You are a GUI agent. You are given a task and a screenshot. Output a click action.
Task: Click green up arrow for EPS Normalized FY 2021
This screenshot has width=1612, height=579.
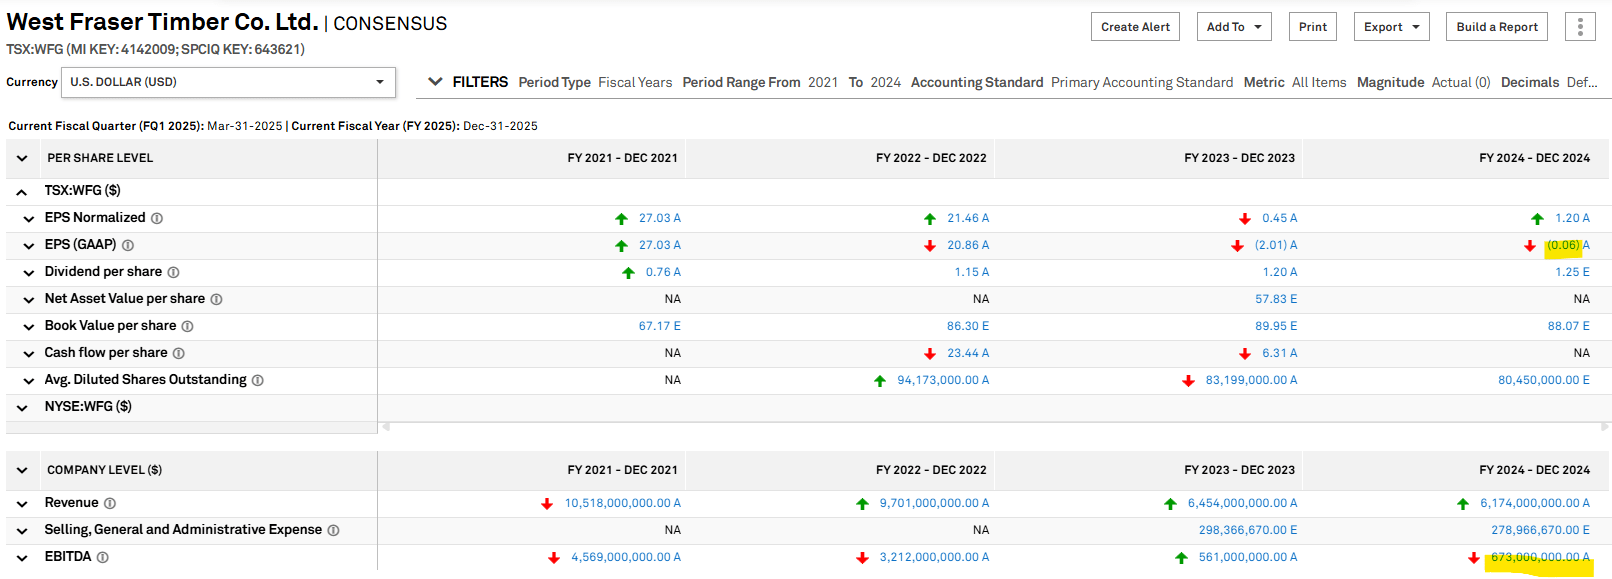click(621, 218)
